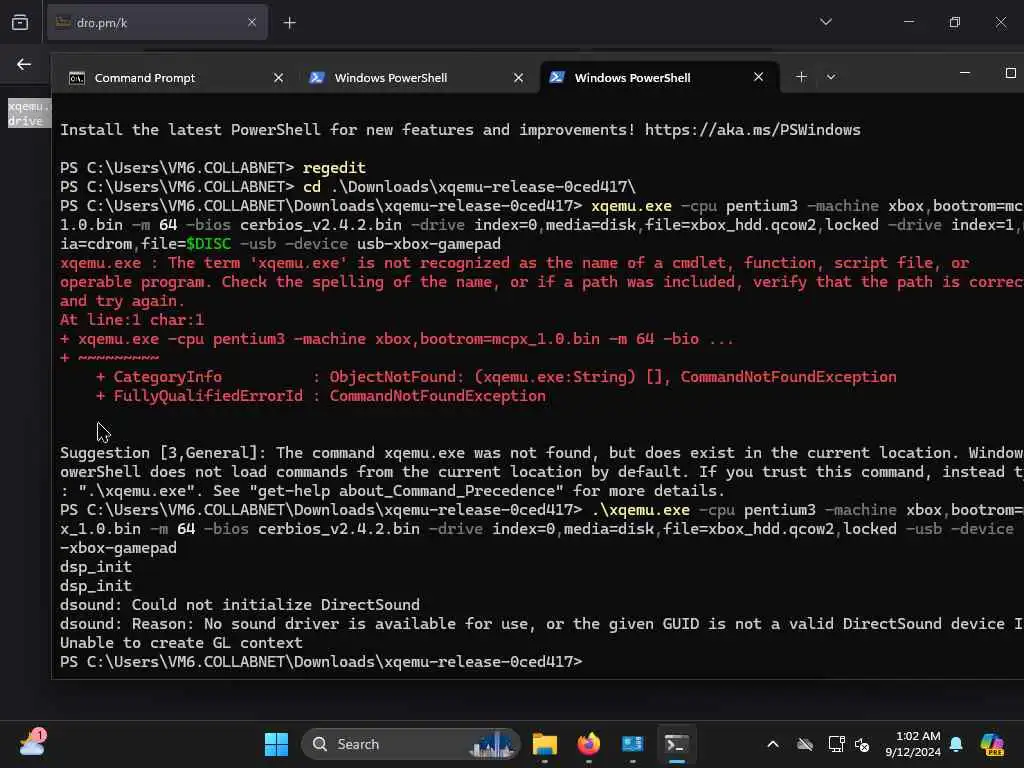Click 'dsound: Could not initialize DirectSound' line
Viewport: 1024px width, 768px height.
[240, 605]
